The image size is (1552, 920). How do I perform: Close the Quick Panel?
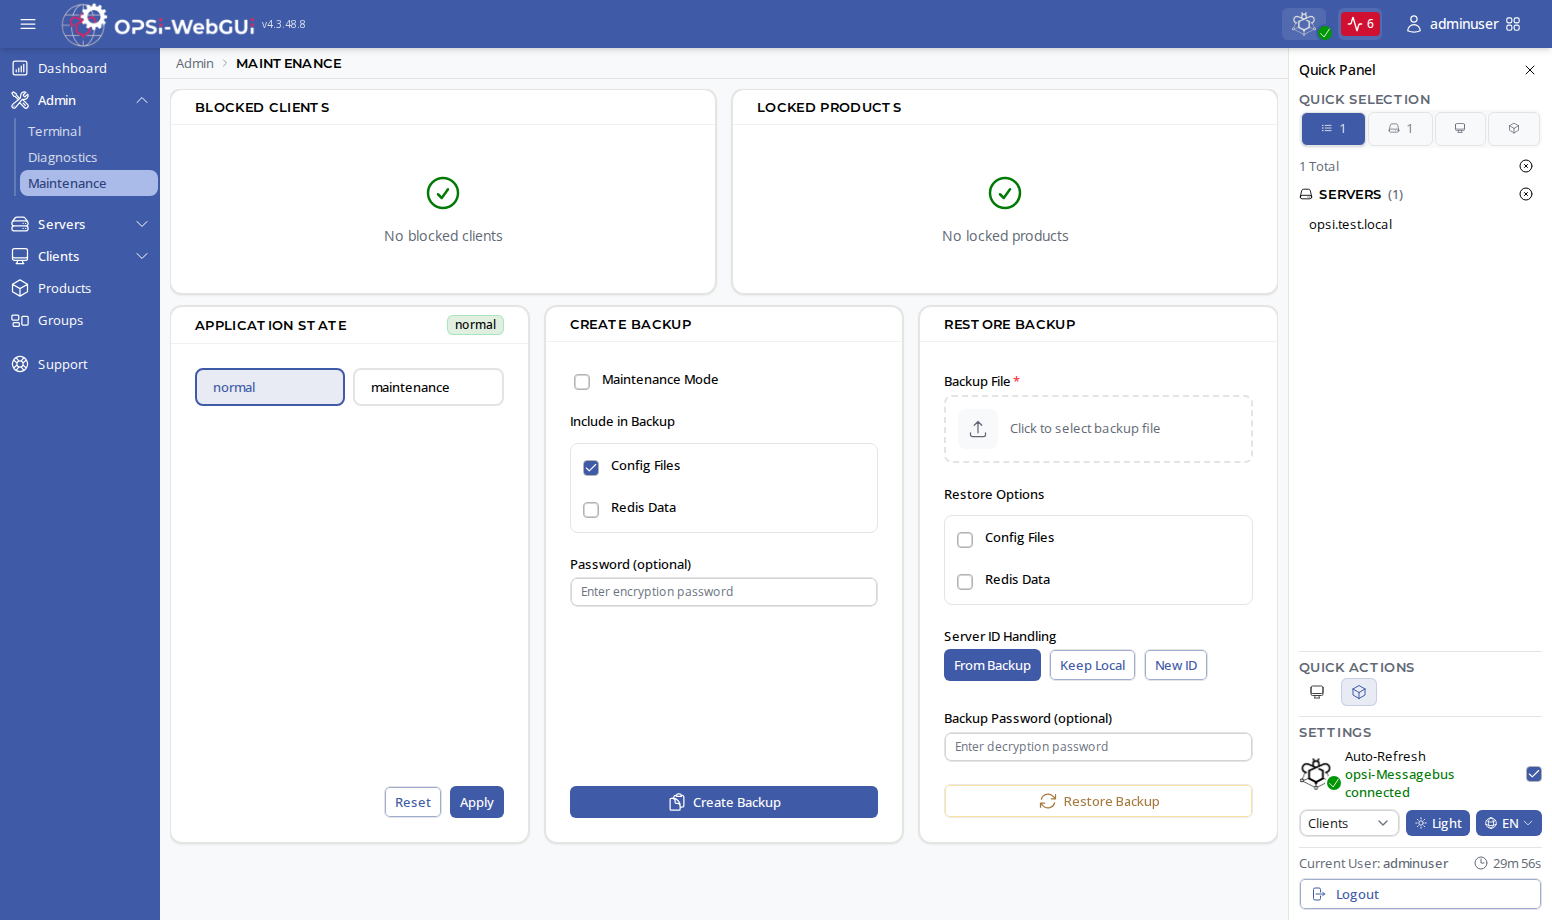coord(1530,70)
